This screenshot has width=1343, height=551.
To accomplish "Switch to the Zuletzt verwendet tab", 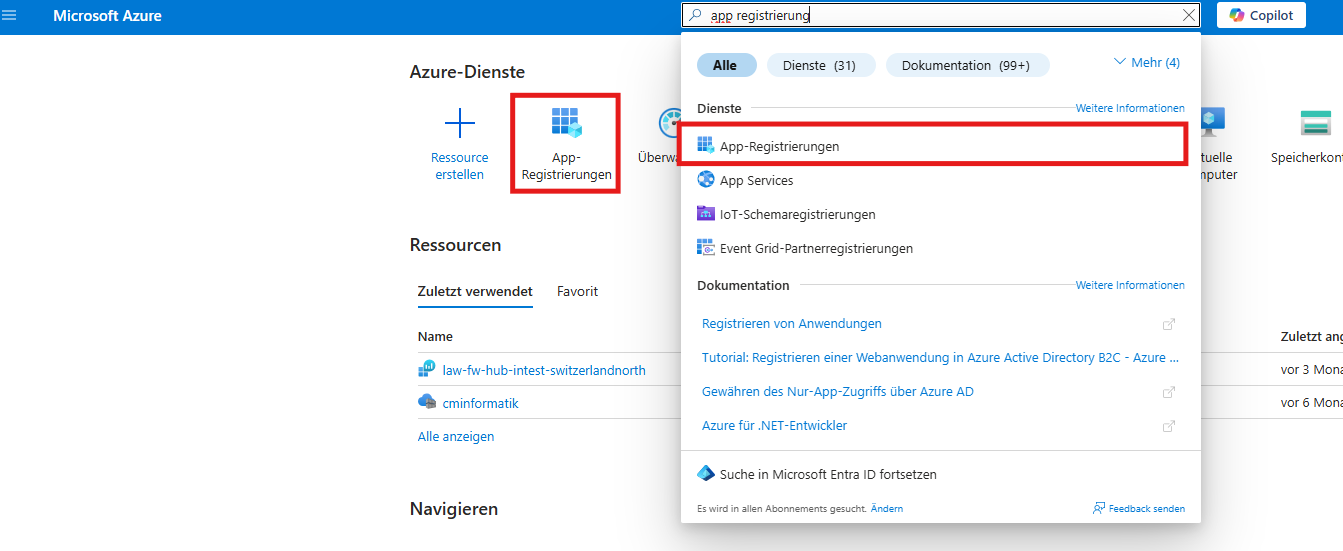I will pyautogui.click(x=475, y=291).
